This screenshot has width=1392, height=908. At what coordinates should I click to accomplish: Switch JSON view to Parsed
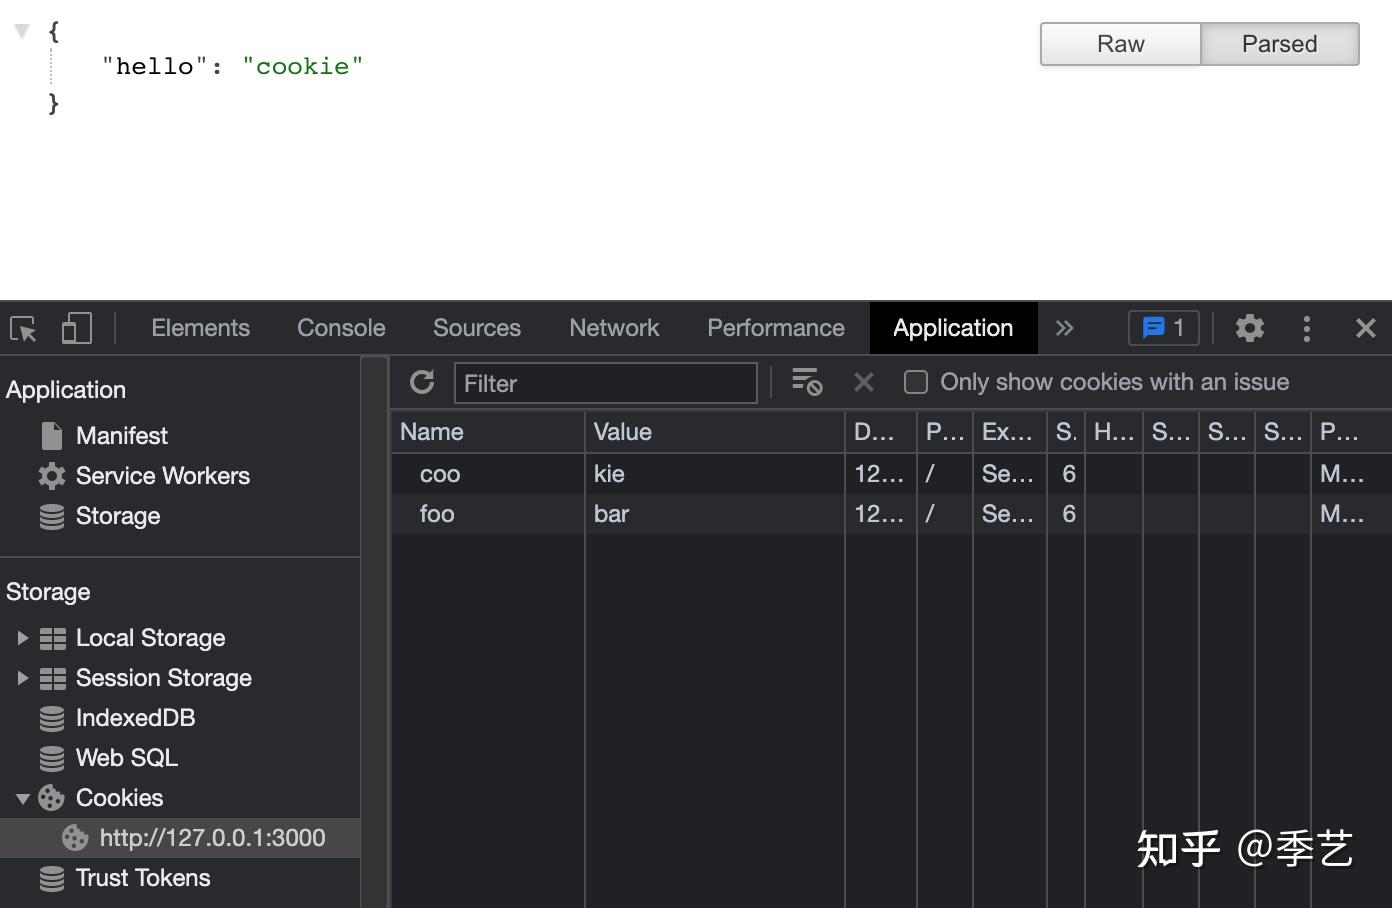pyautogui.click(x=1279, y=44)
